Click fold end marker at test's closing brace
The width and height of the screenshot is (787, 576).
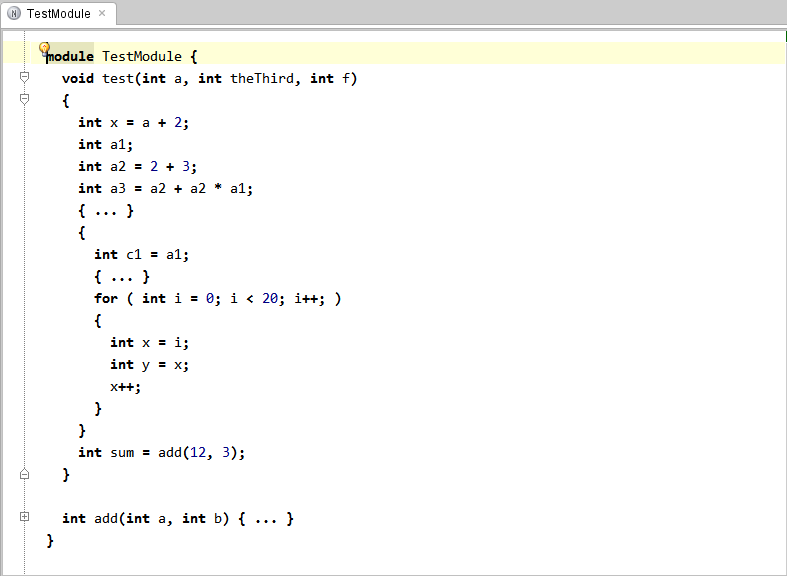point(24,474)
